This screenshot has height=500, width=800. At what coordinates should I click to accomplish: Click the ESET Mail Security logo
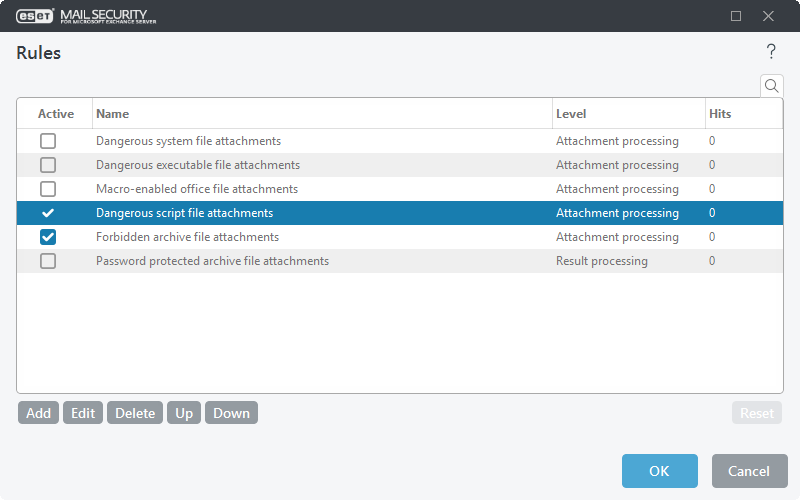[x=85, y=16]
